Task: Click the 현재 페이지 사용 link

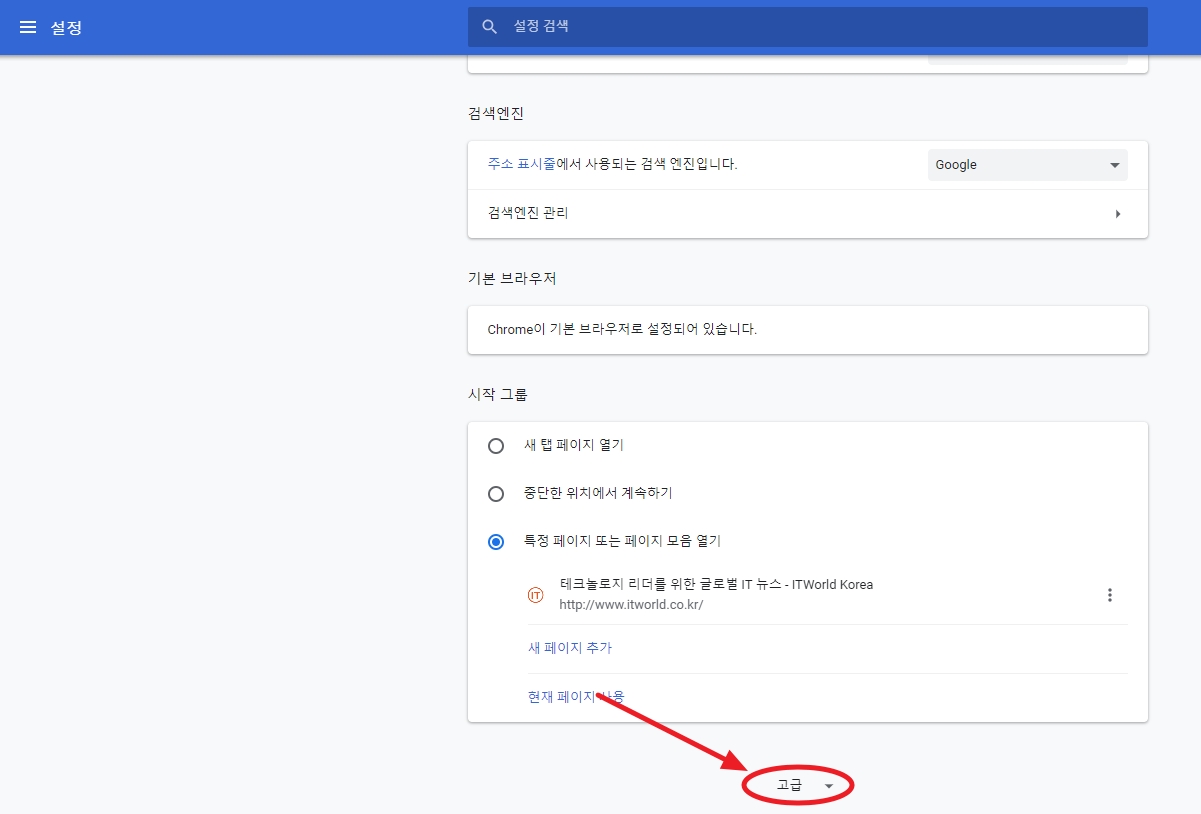Action: coord(576,697)
